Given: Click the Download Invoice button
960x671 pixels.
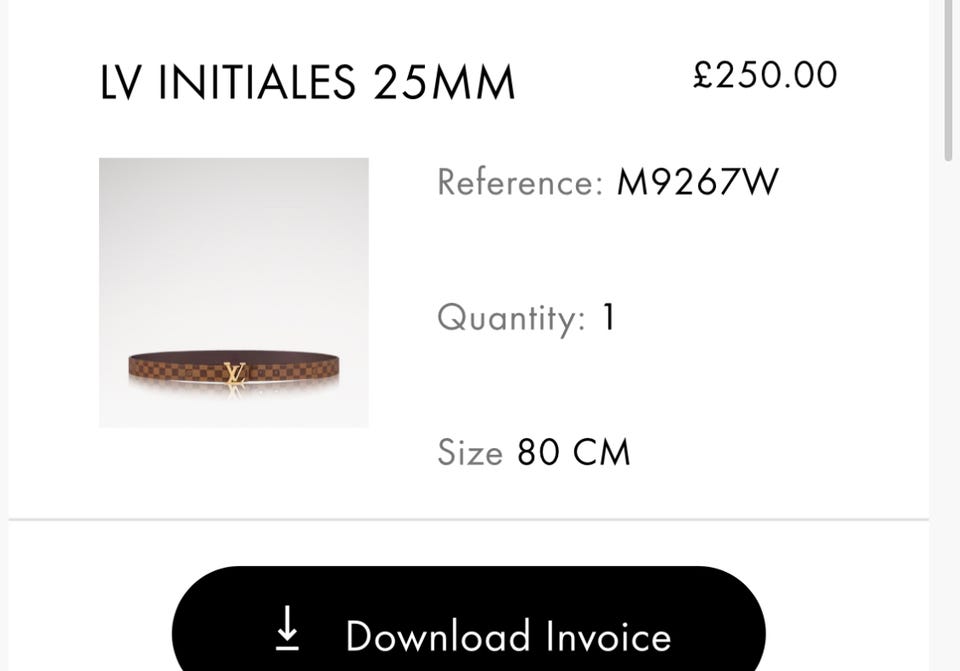Looking at the screenshot, I should coord(468,620).
